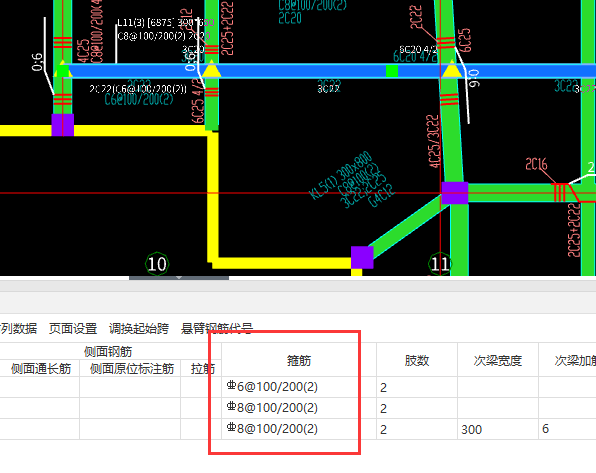Click the 4C25/3C22 vertical rebar label

tap(434, 141)
